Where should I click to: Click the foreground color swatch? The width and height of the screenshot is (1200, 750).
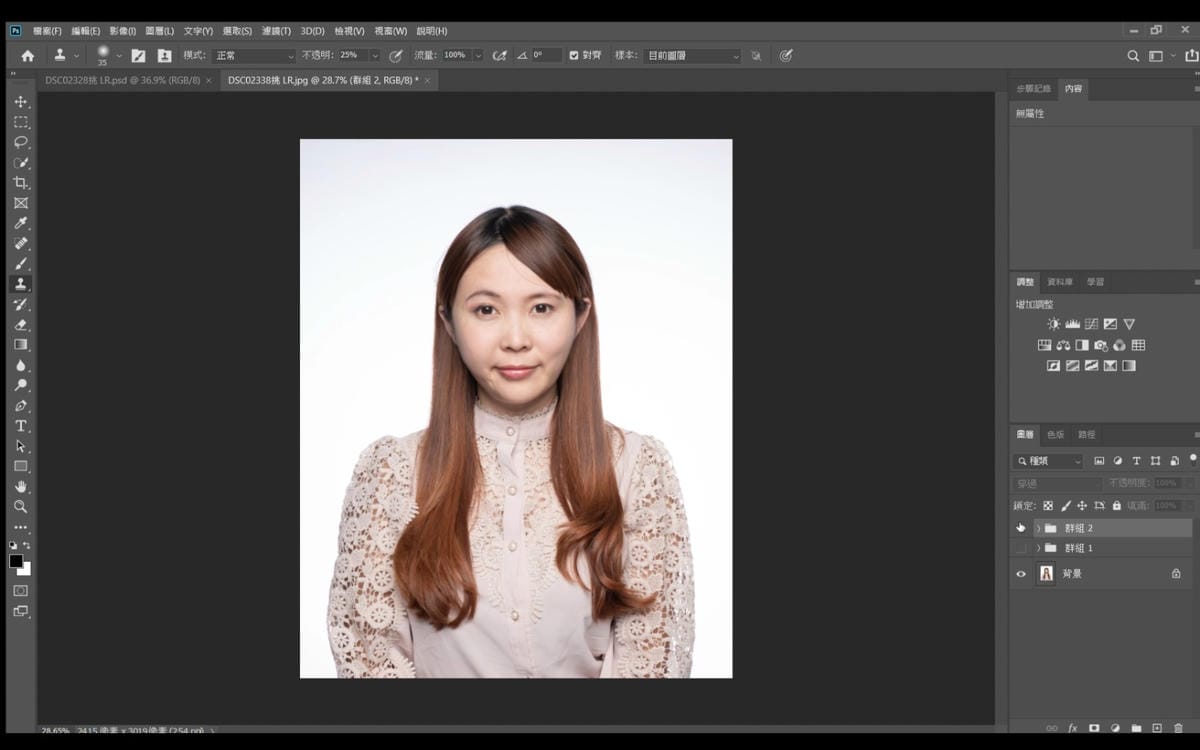[16, 561]
